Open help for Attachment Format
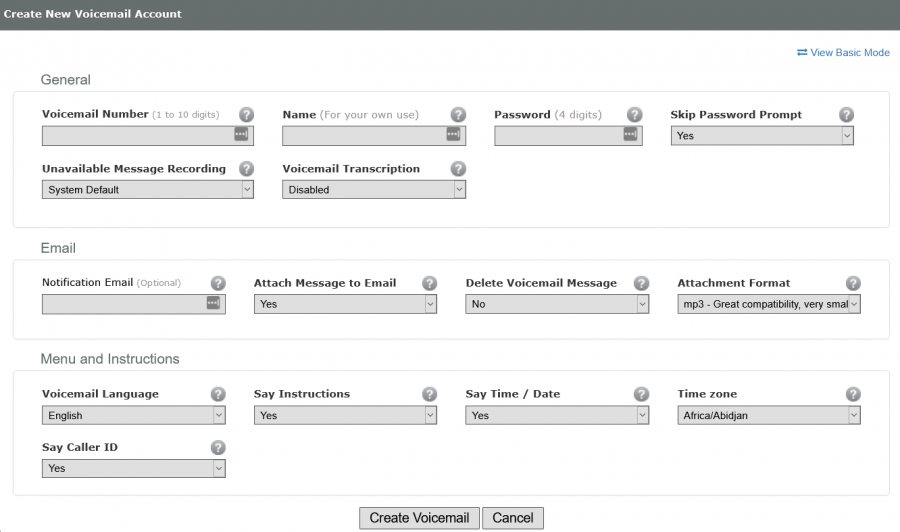The width and height of the screenshot is (900, 532). (x=853, y=283)
